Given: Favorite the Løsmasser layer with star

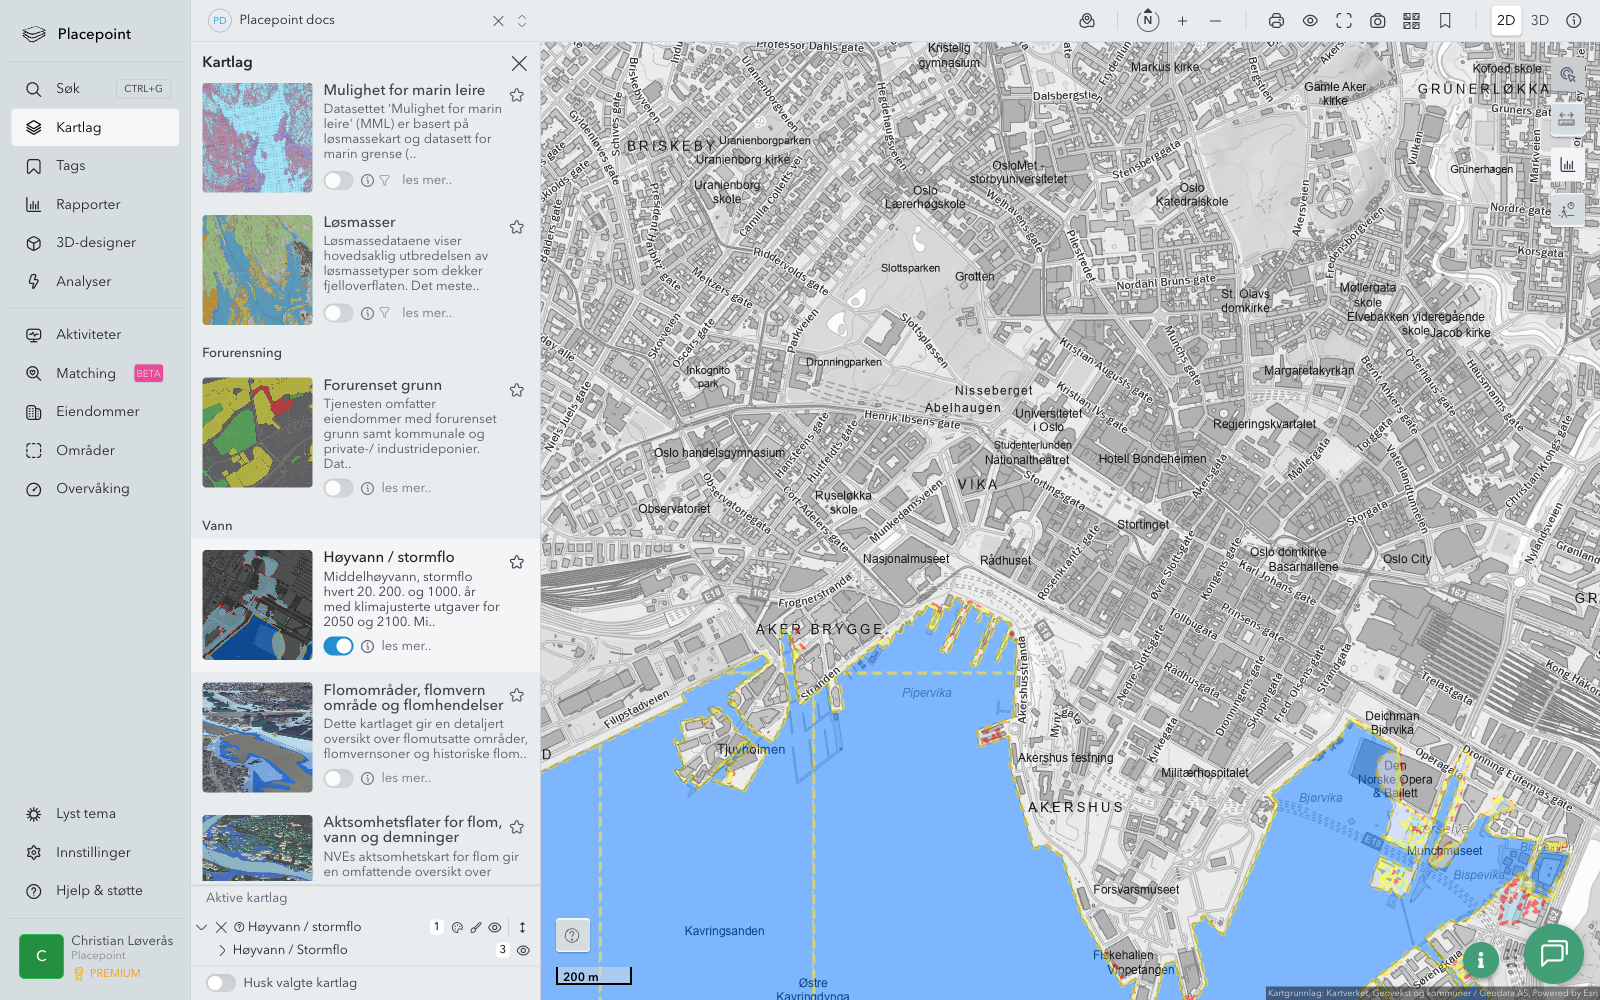Looking at the screenshot, I should pos(517,228).
